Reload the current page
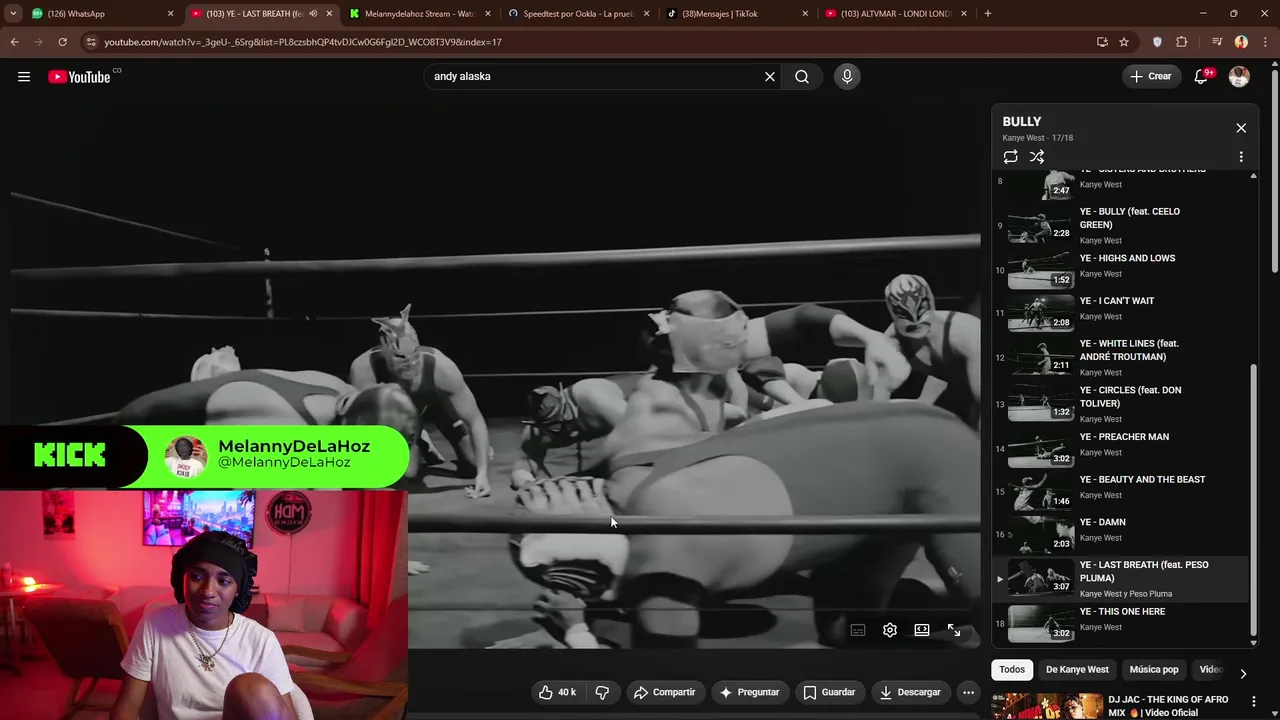This screenshot has width=1280, height=720. pyautogui.click(x=62, y=42)
